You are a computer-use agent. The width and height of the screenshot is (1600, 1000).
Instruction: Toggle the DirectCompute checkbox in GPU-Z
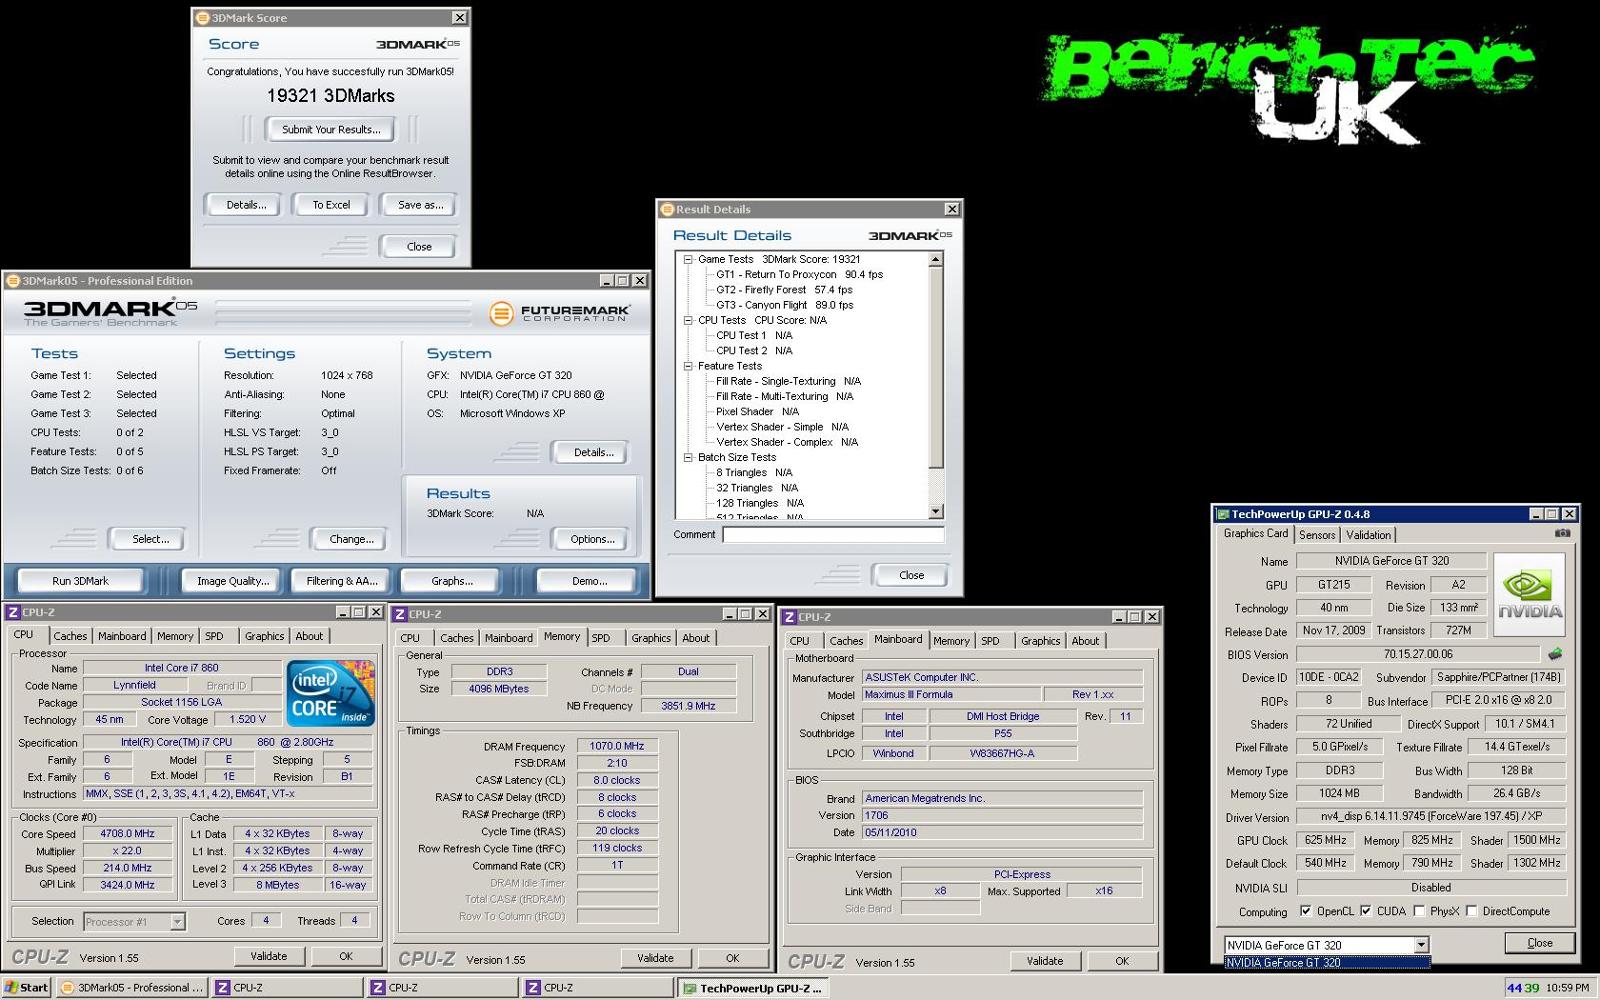click(x=1471, y=911)
